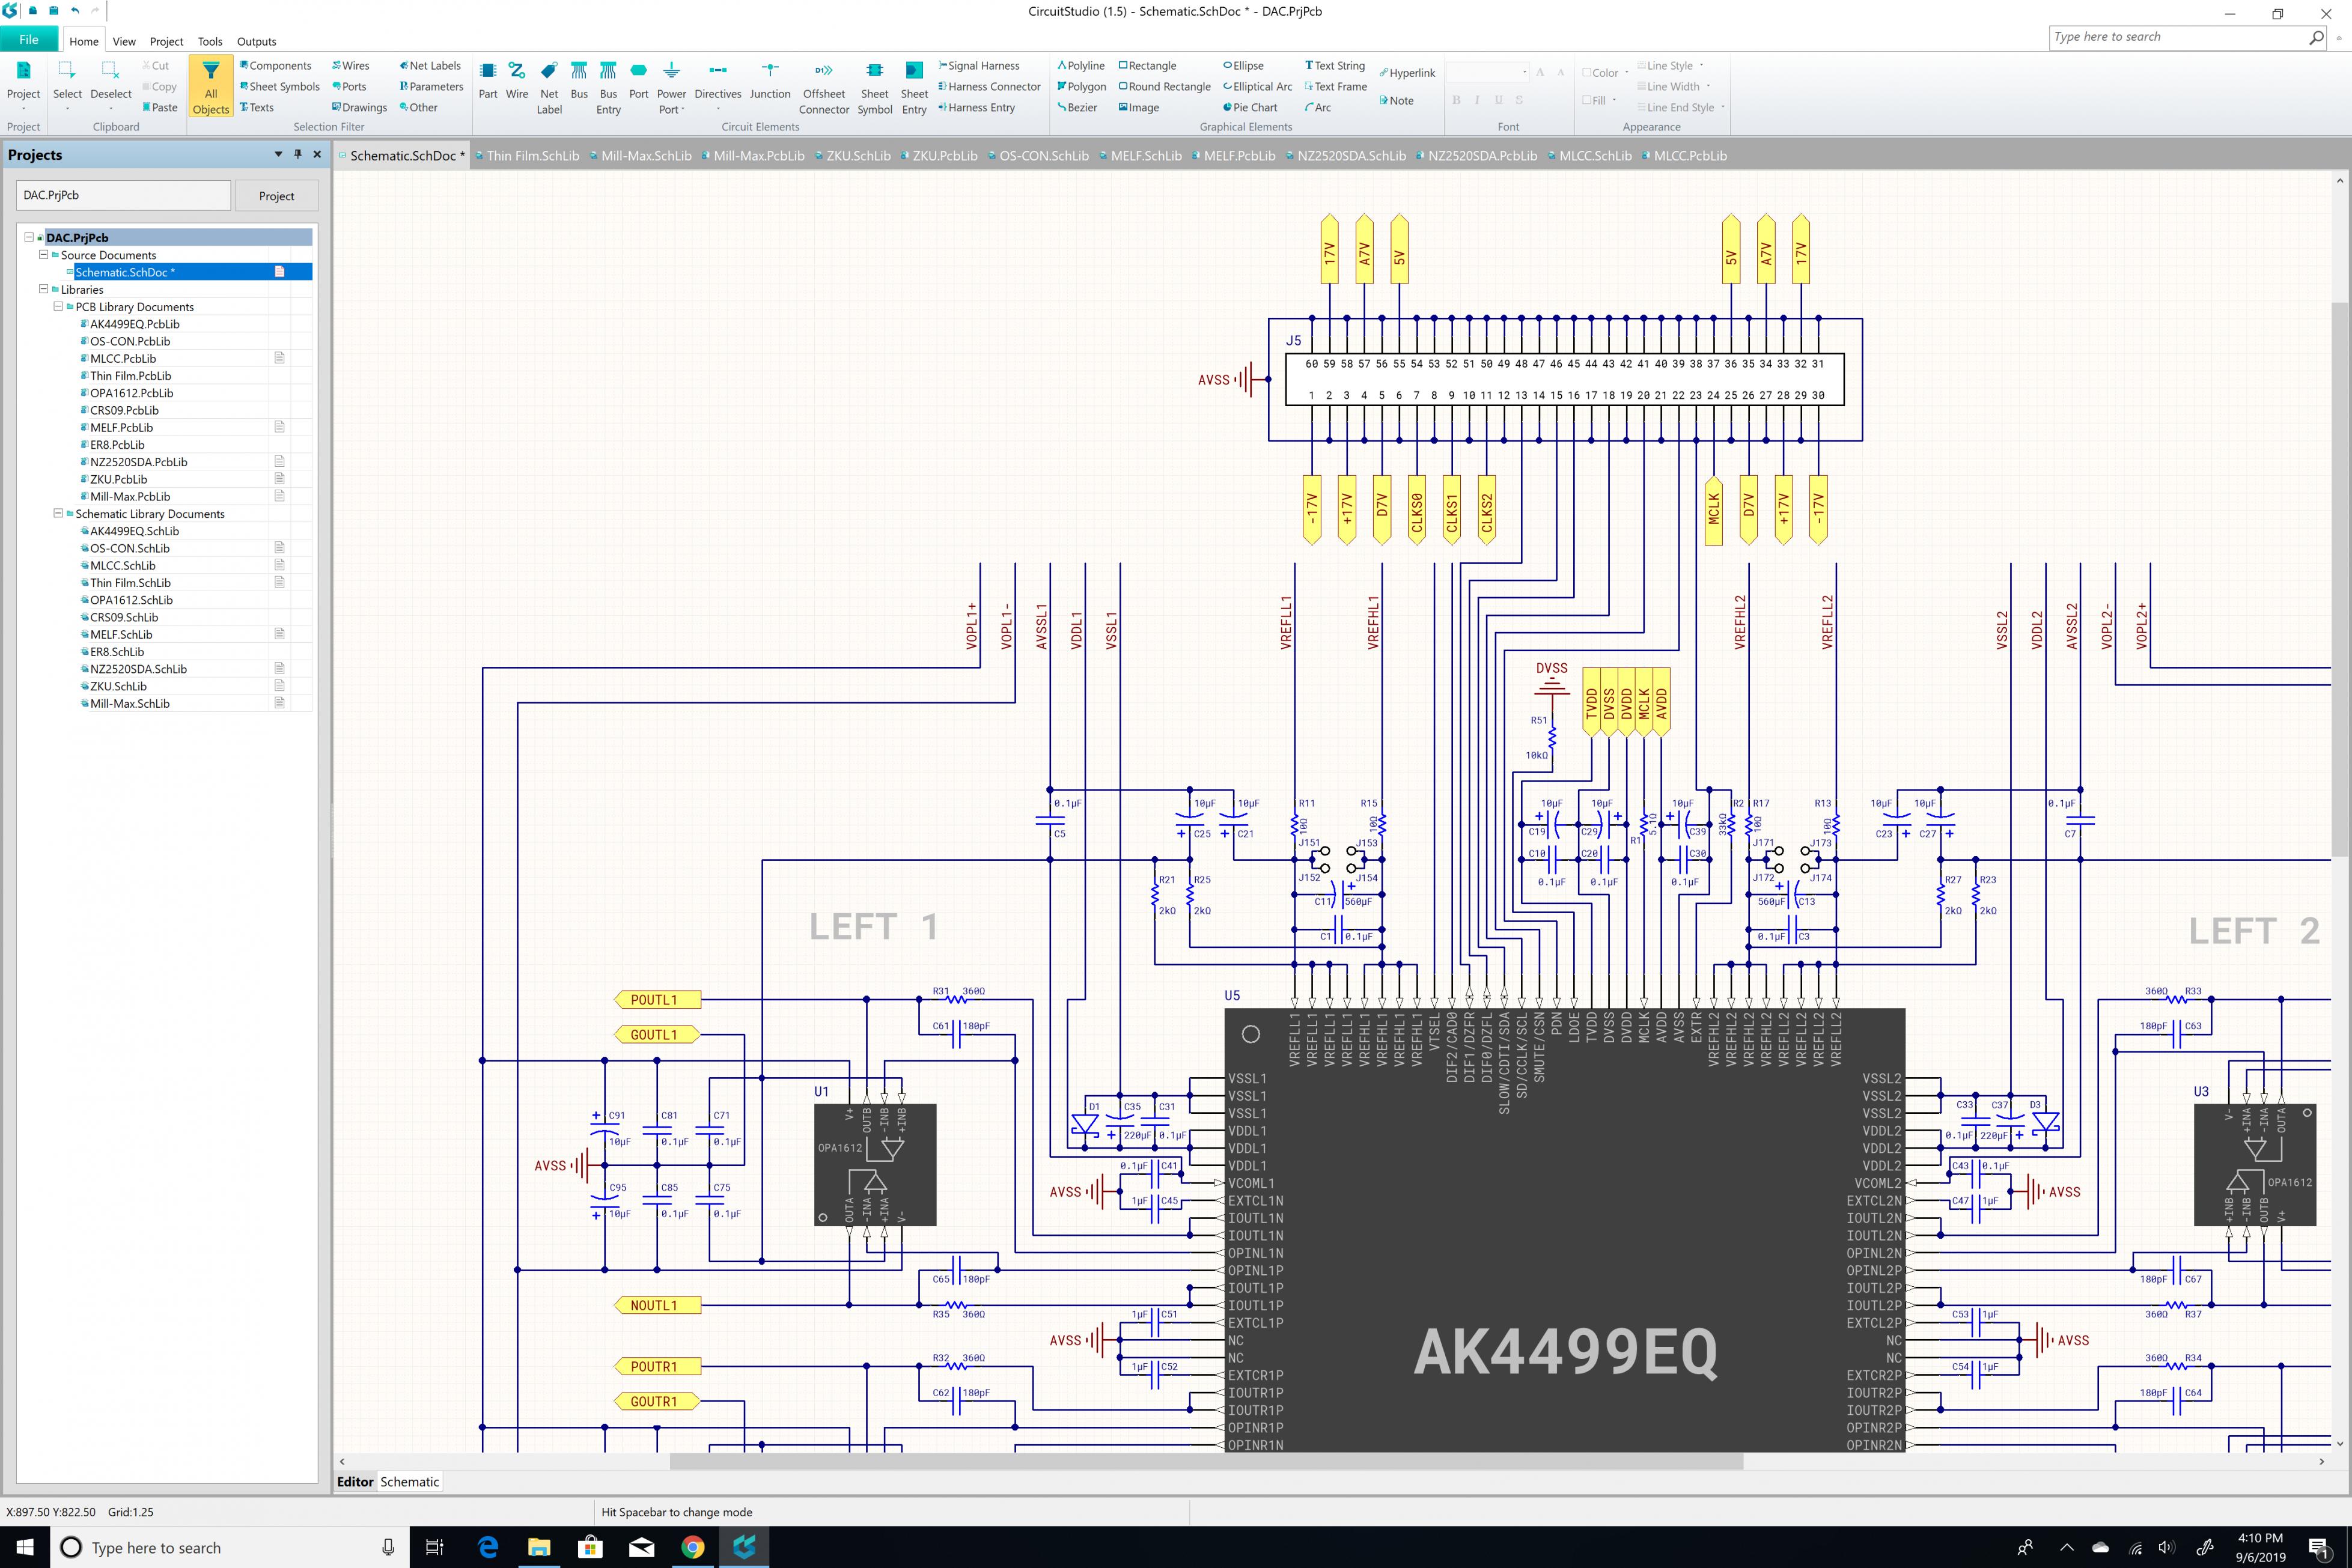Pin the Projects panel
This screenshot has height=1568, width=2352.
click(x=297, y=154)
